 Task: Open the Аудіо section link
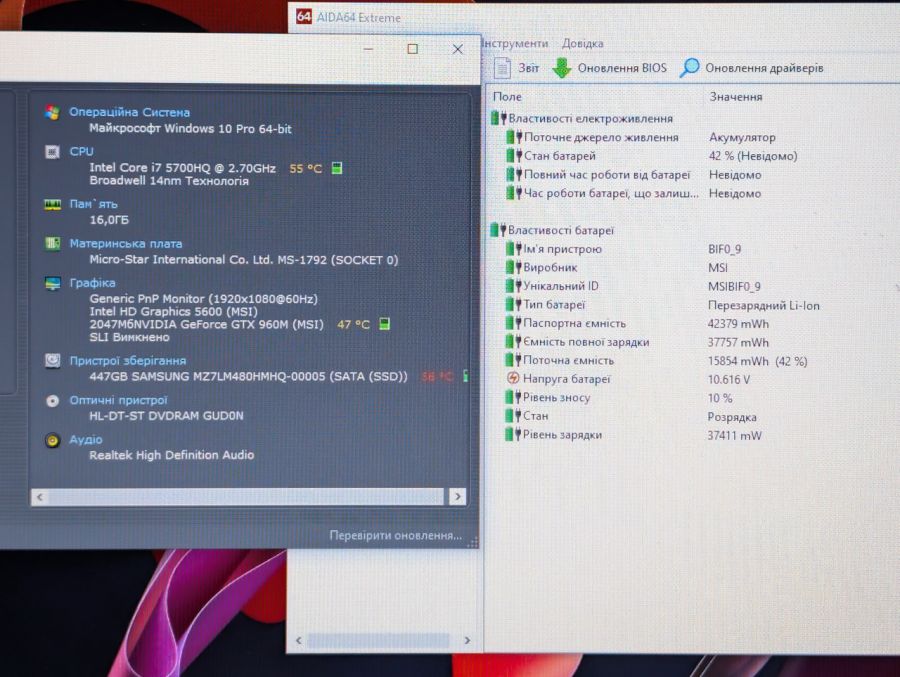[x=86, y=439]
